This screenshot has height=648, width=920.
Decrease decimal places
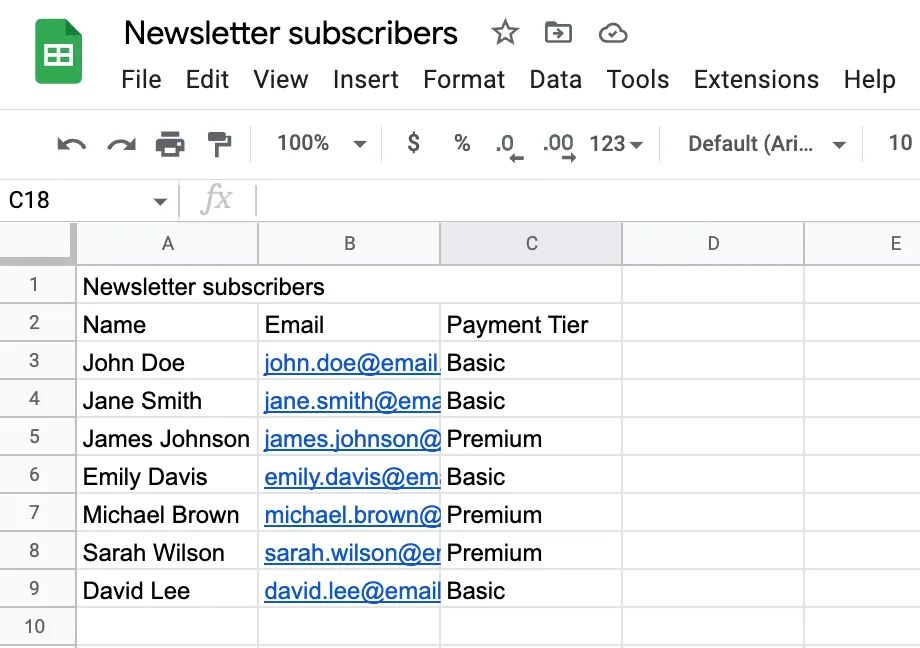pos(508,143)
